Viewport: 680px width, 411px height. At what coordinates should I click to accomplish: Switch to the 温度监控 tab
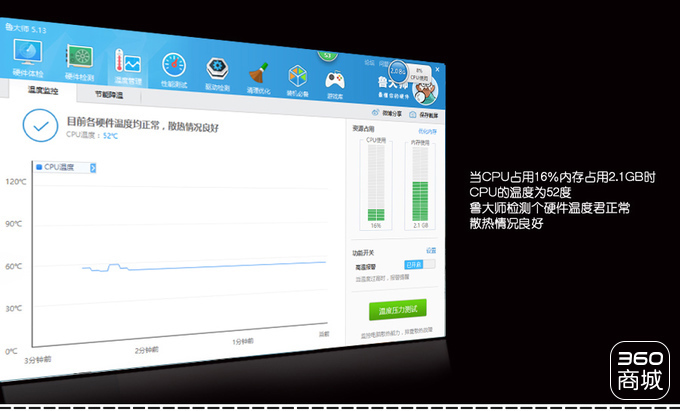pos(42,90)
